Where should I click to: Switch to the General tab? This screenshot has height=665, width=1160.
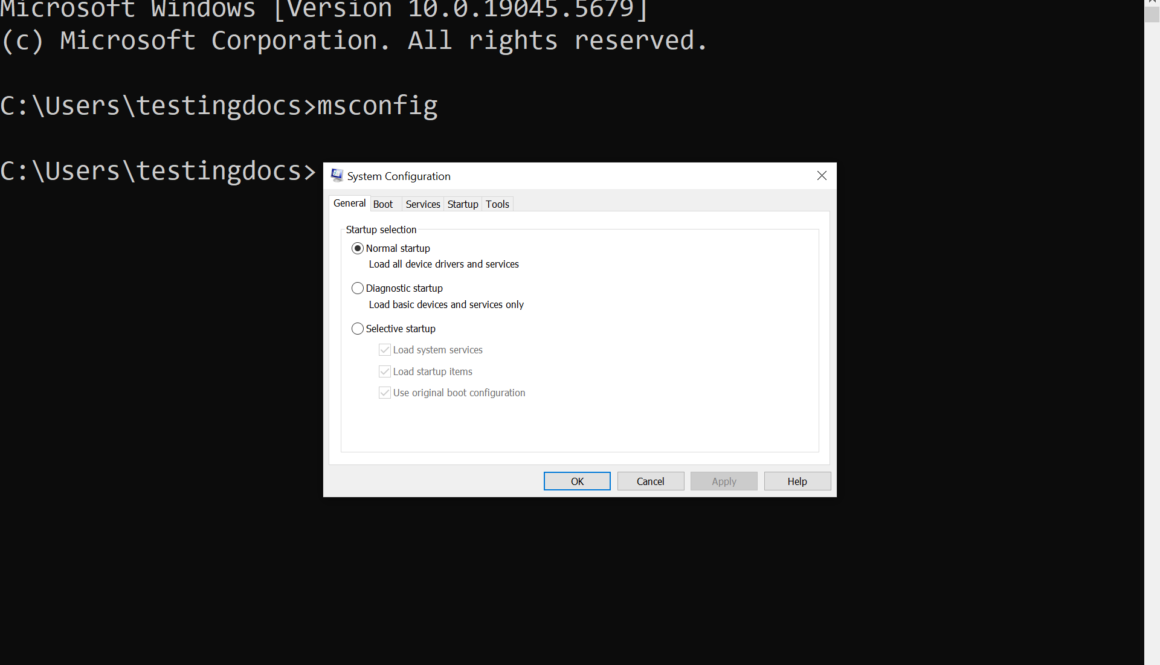(x=349, y=203)
